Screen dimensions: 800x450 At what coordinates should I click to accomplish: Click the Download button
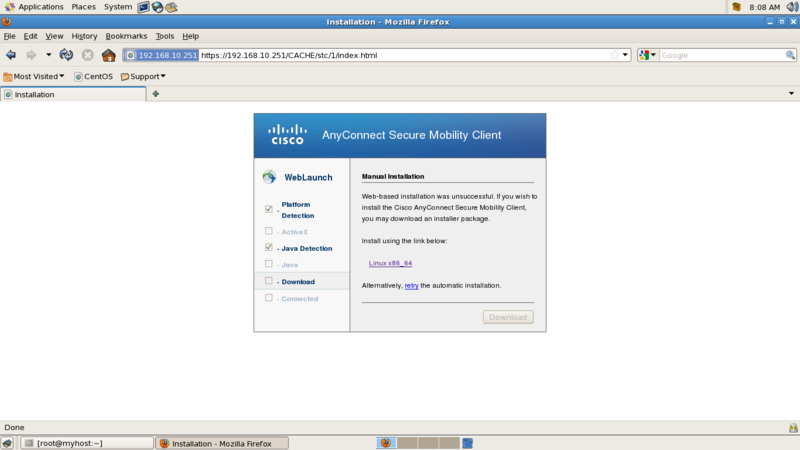[x=508, y=317]
